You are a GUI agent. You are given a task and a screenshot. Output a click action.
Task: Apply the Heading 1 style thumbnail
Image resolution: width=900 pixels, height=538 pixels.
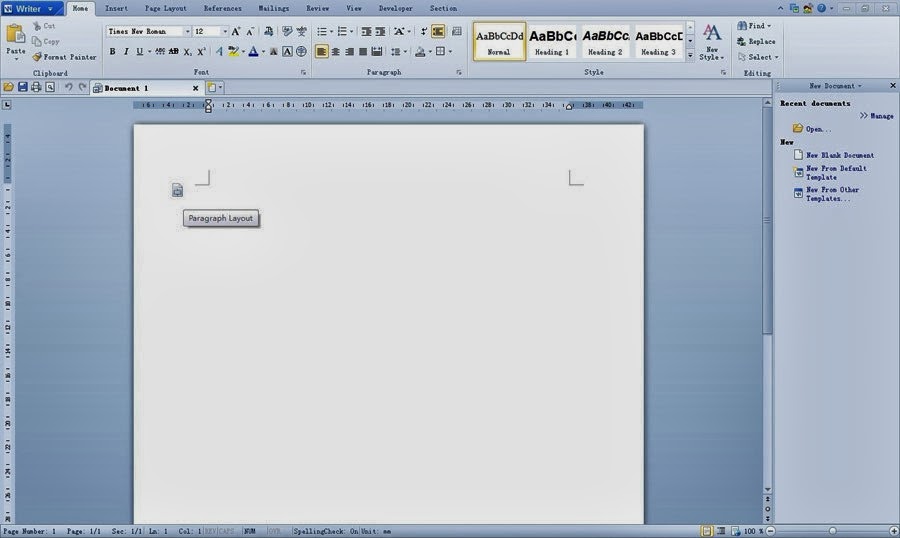(551, 41)
